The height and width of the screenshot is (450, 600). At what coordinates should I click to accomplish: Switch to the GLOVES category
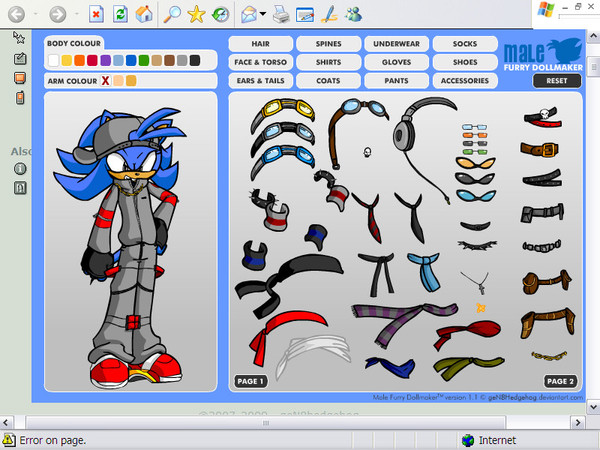click(396, 62)
